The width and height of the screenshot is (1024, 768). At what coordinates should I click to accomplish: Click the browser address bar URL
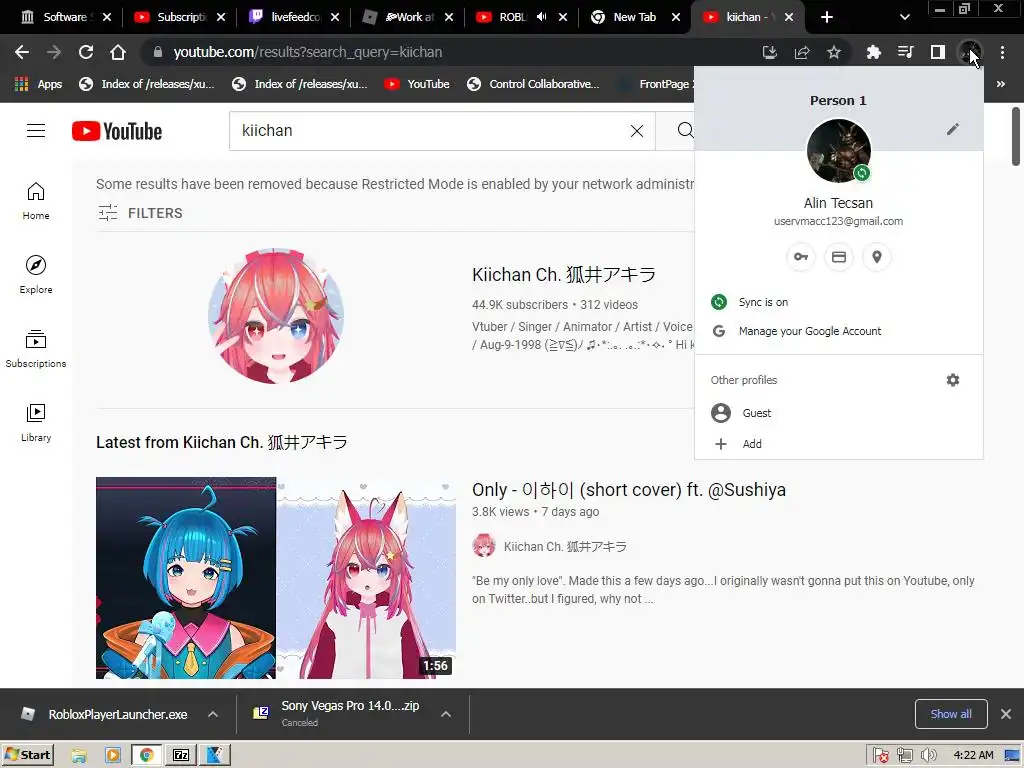[x=308, y=52]
